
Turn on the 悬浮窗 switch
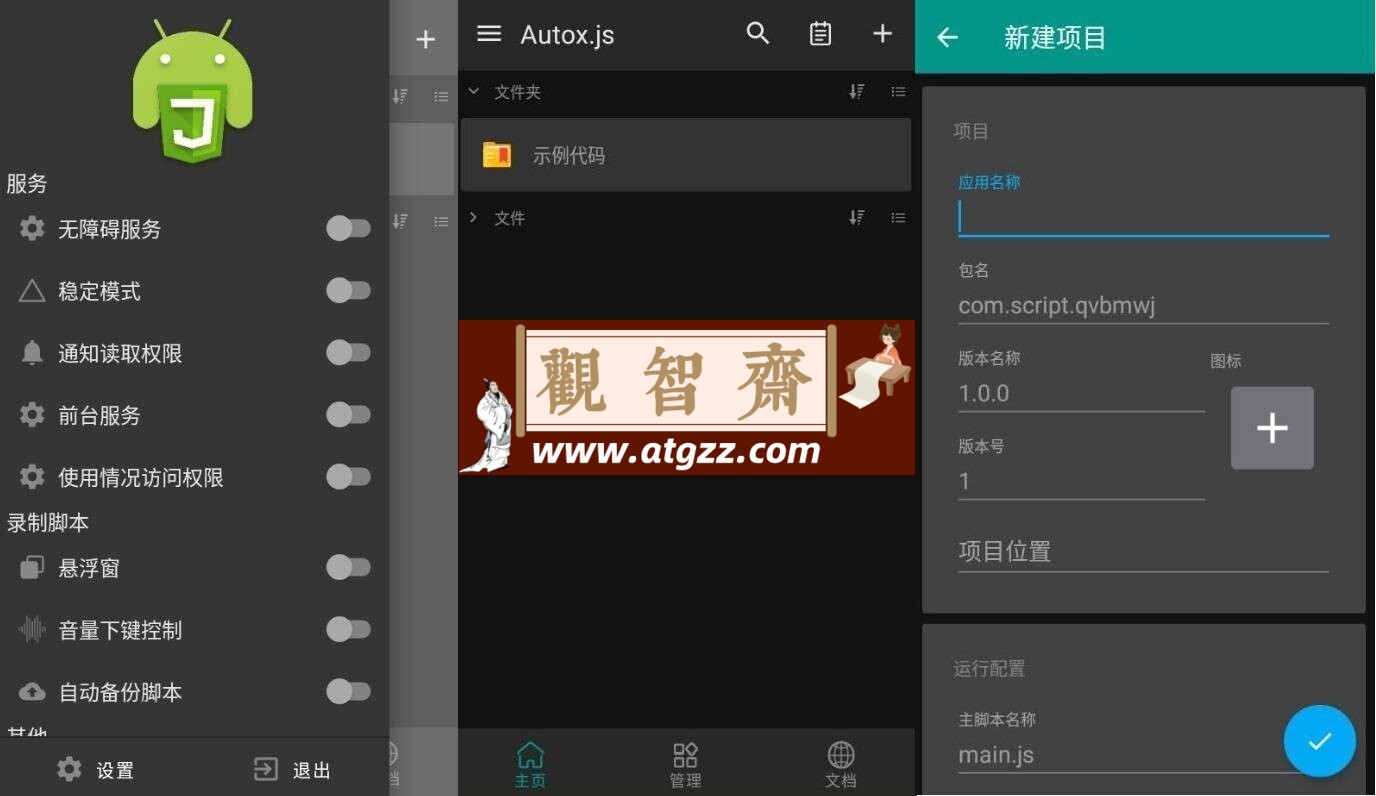[x=348, y=568]
